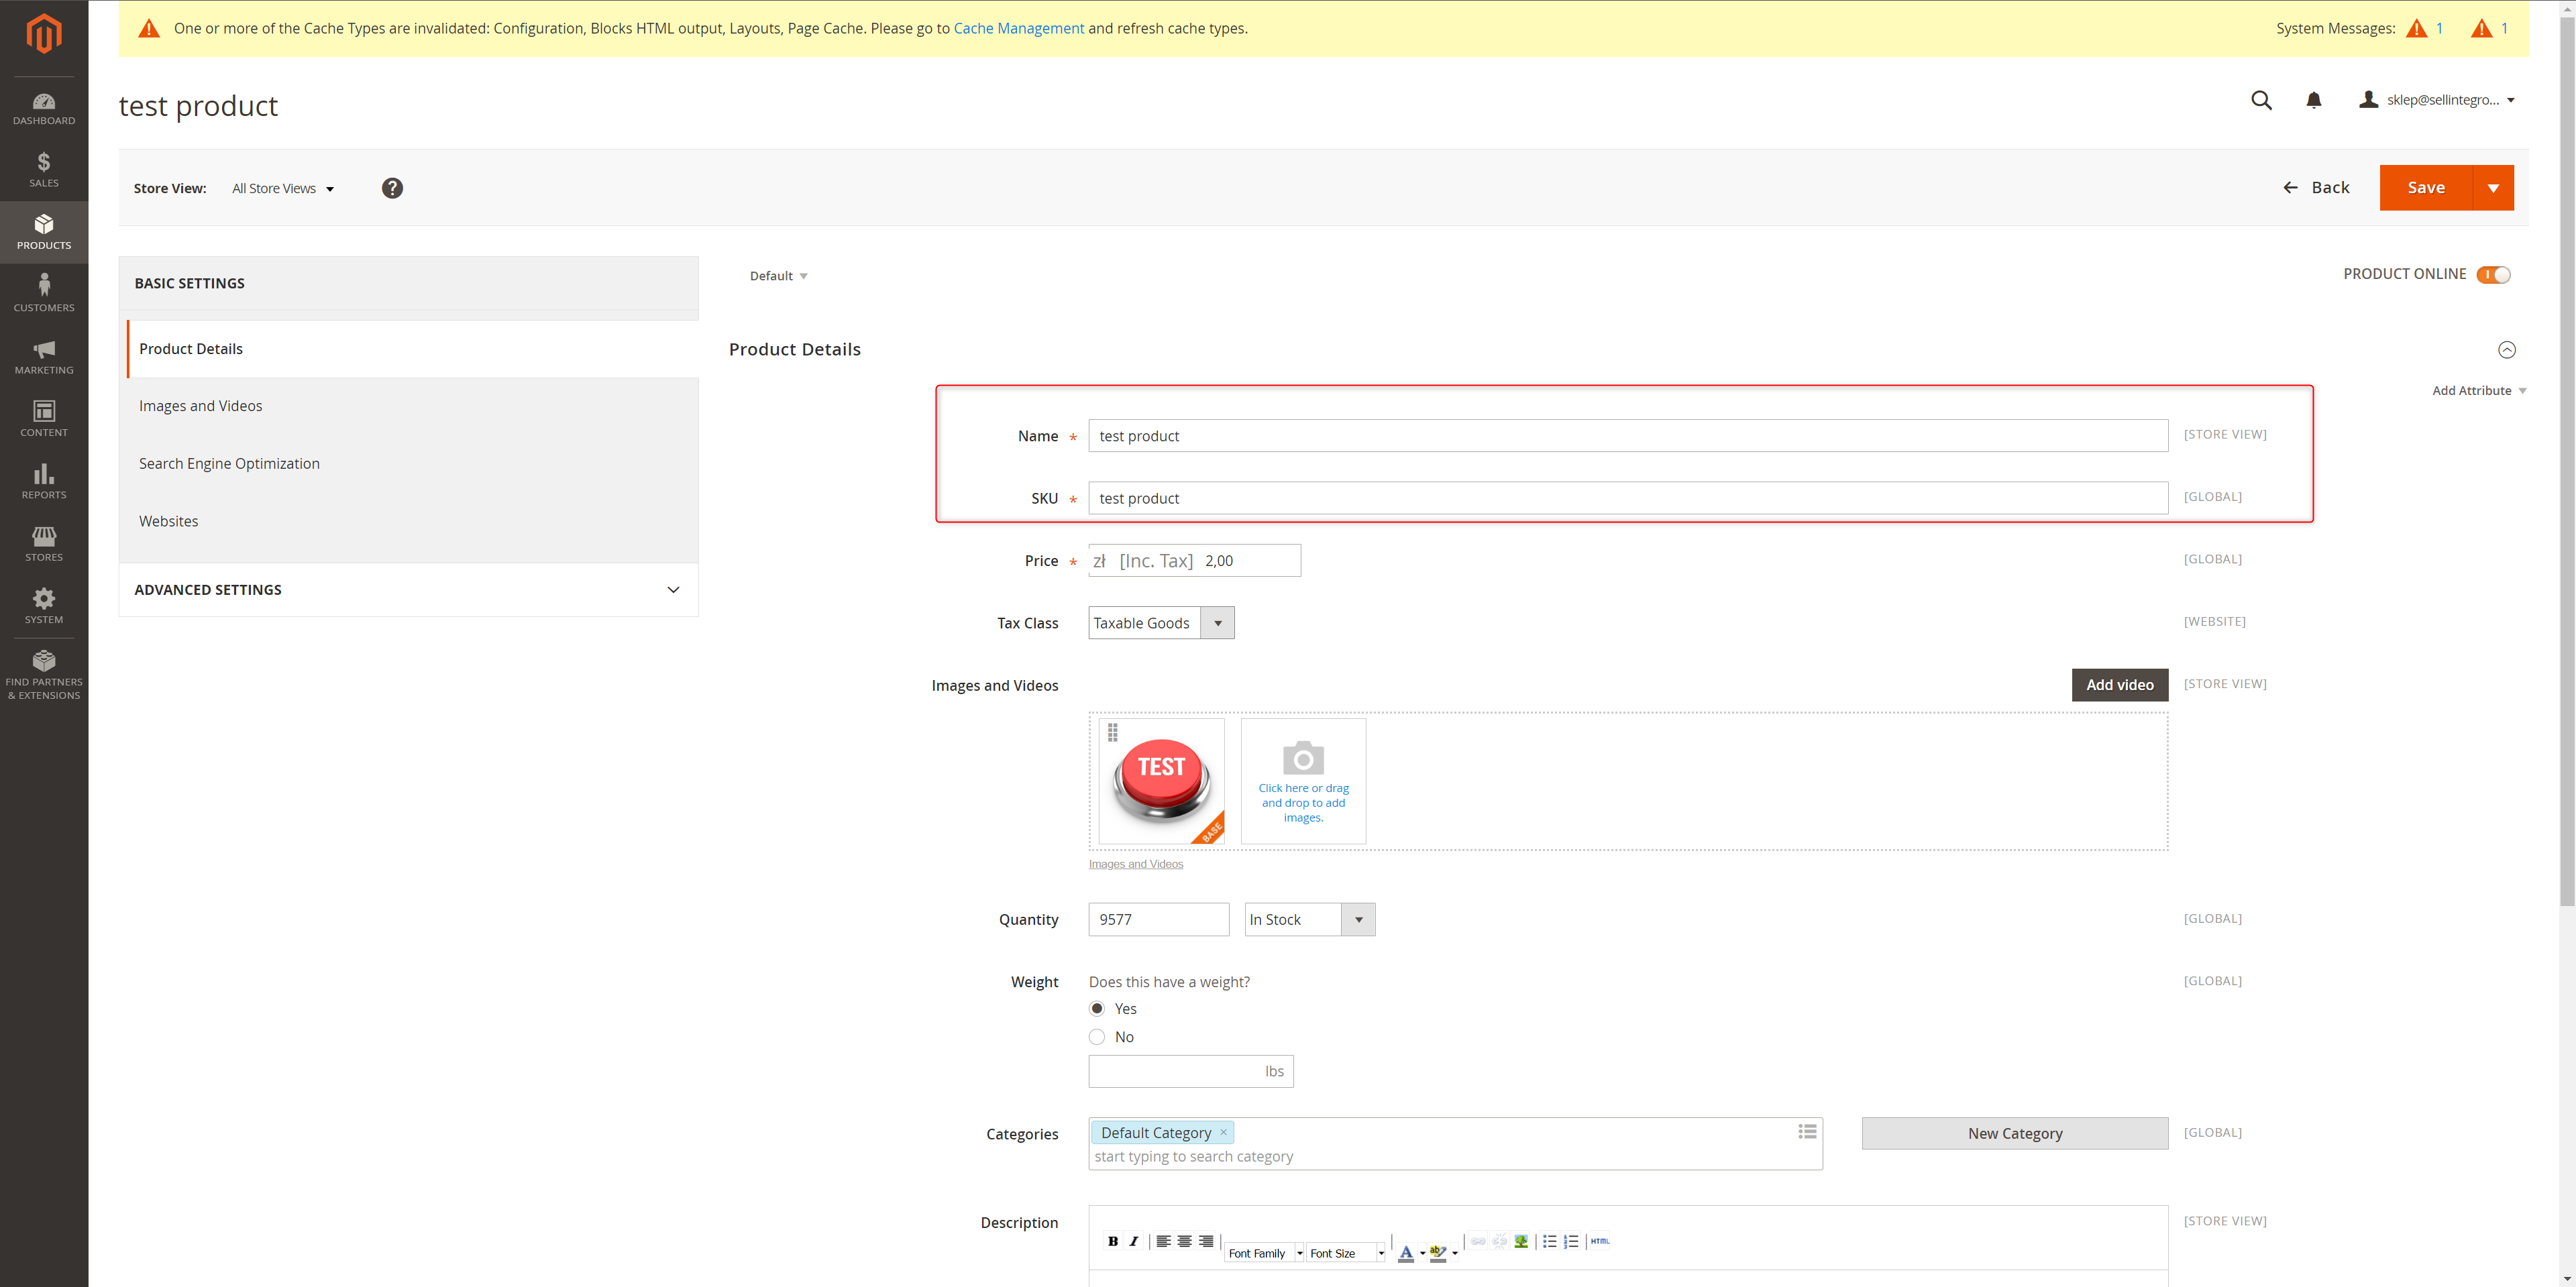Open the Font Family dropdown
The image size is (2576, 1287).
tap(1264, 1253)
